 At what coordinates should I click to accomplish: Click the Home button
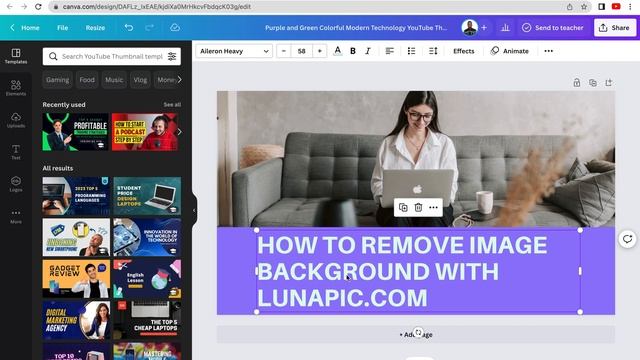(25, 28)
